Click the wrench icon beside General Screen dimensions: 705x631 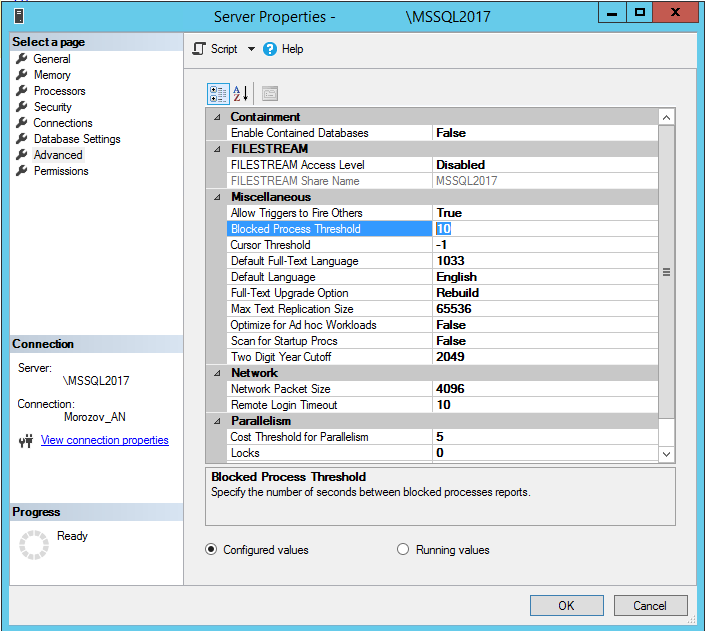(22, 58)
